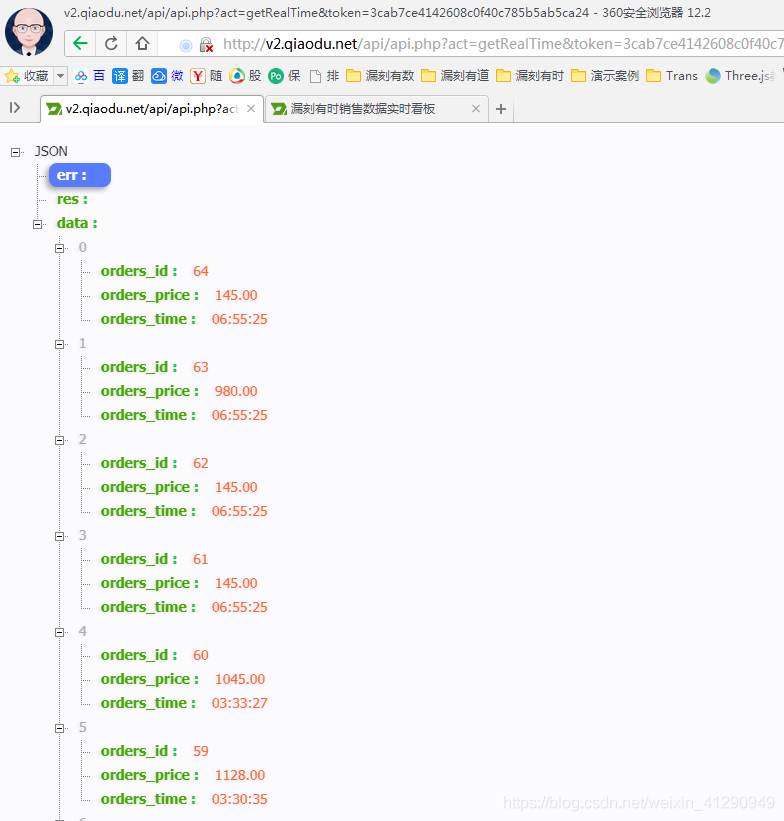
Task: Click orders_time value 03:33:27
Action: (239, 703)
